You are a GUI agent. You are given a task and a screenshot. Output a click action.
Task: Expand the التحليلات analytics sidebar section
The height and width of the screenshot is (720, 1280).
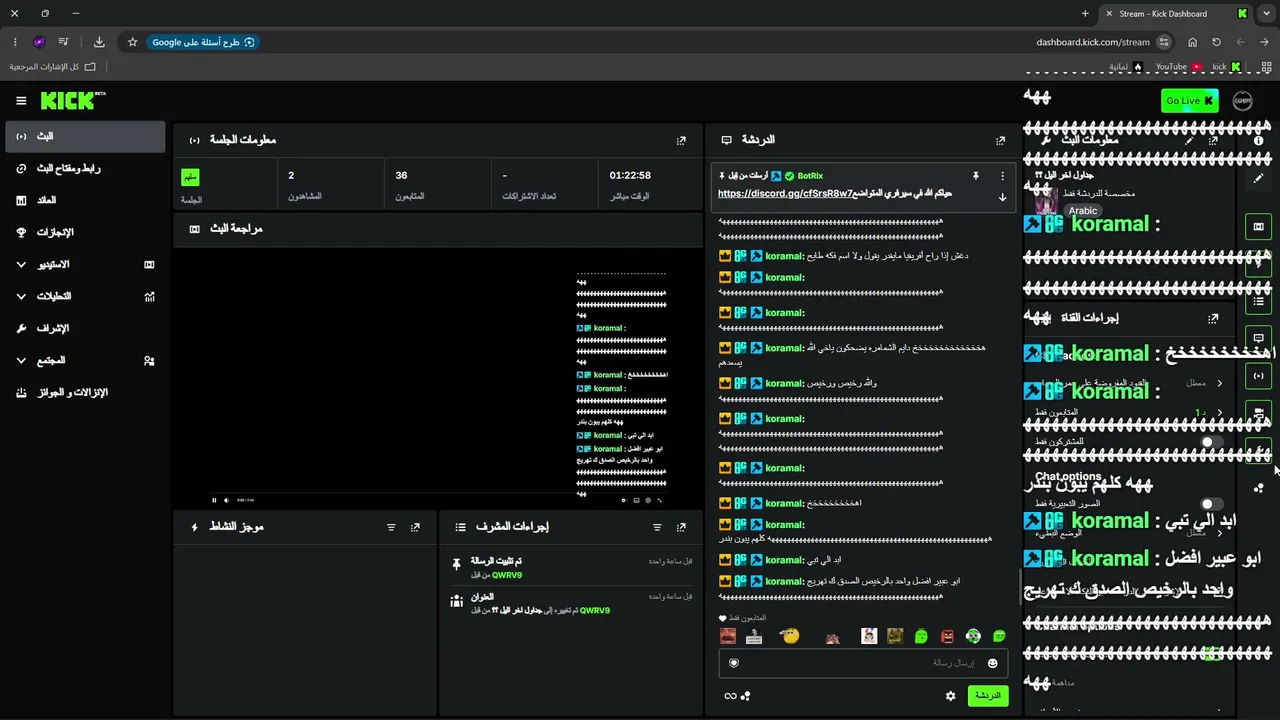pyautogui.click(x=85, y=296)
